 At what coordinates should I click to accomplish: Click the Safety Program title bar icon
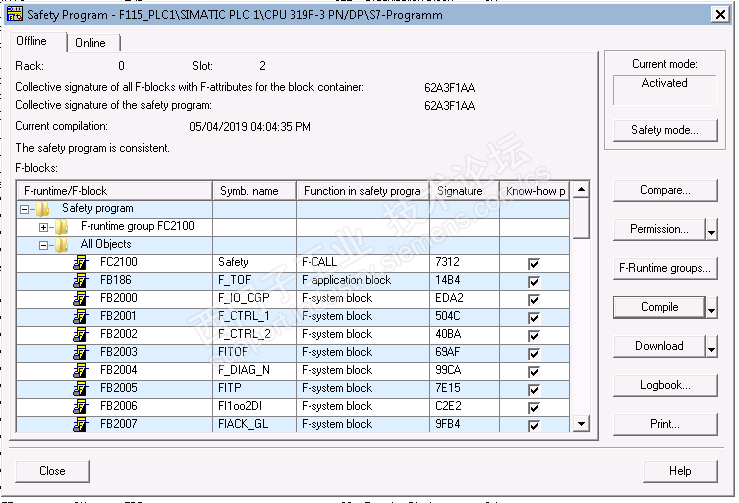15,15
